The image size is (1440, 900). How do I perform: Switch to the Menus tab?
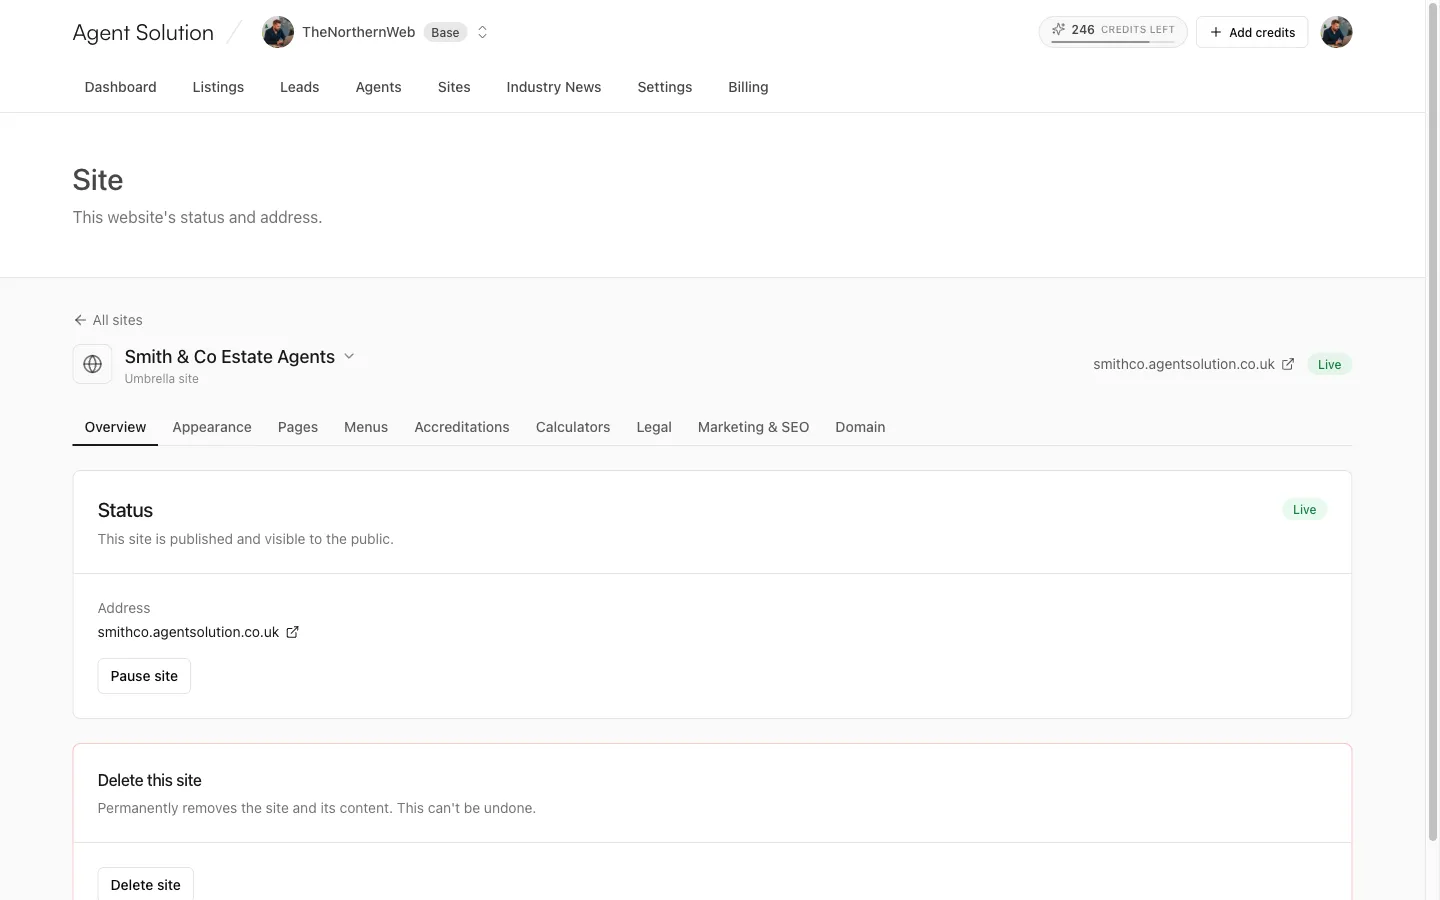pos(366,427)
